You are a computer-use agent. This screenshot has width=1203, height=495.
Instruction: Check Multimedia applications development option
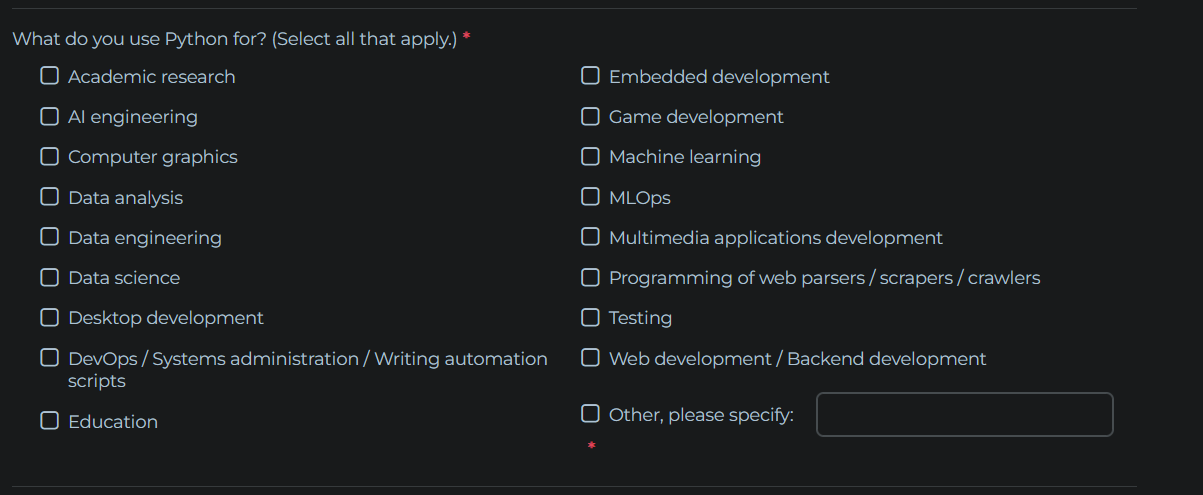591,237
